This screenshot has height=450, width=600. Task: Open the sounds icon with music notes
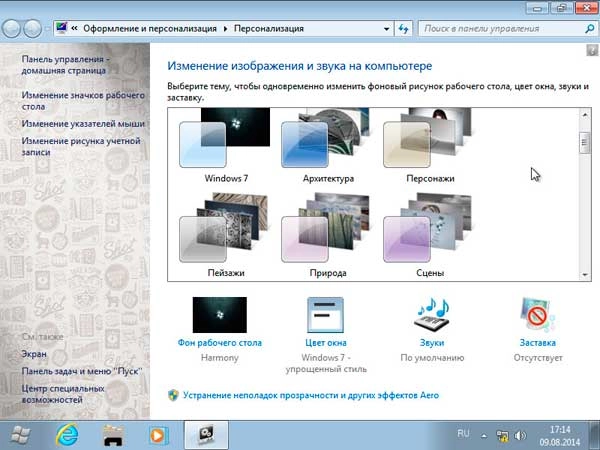click(432, 314)
